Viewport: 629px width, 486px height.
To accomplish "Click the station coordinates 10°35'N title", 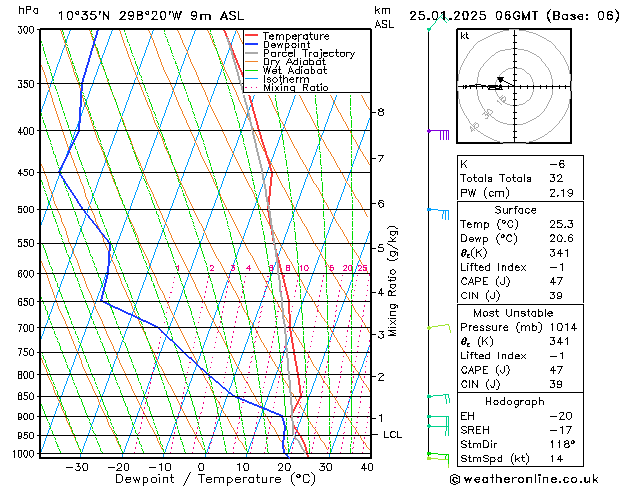I will 151,16.
